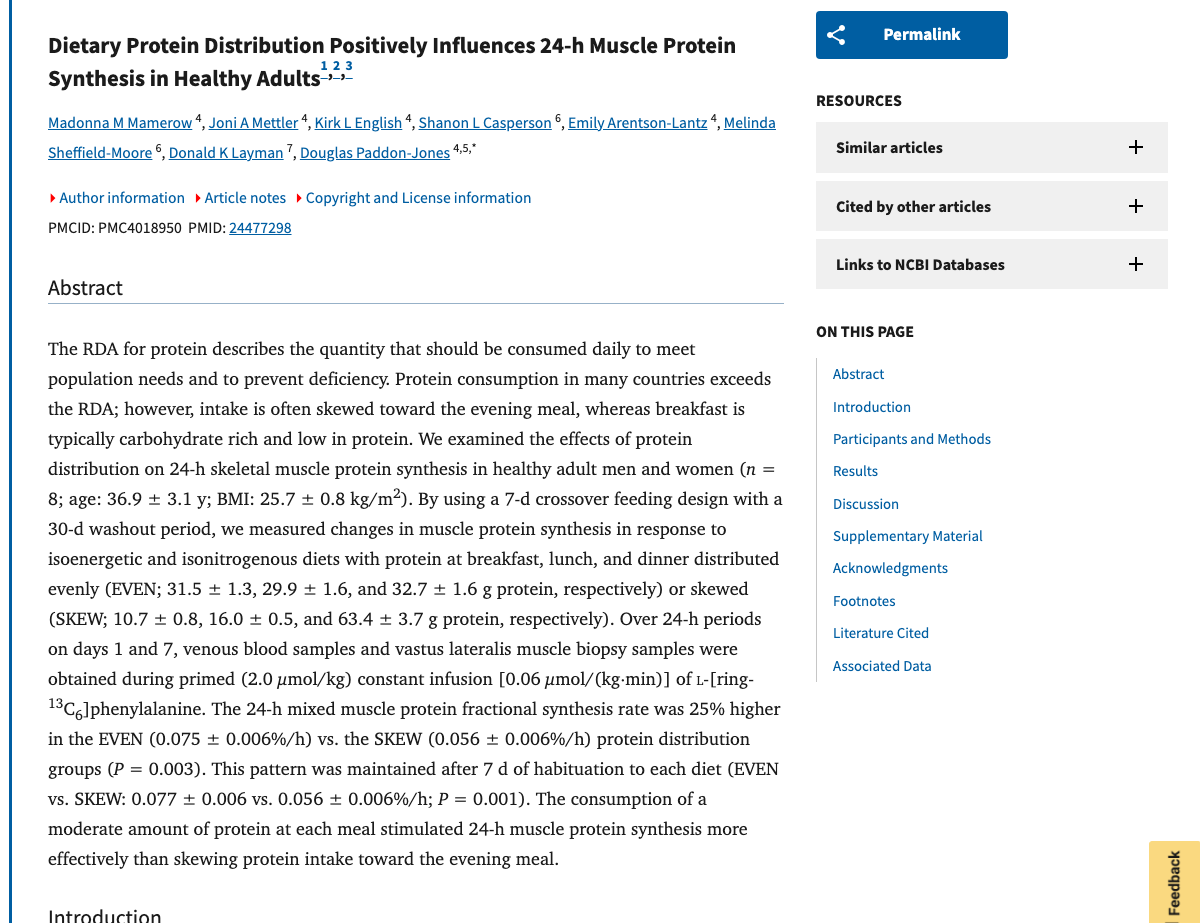Open the Acknowledgments section
The width and height of the screenshot is (1200, 923).
(890, 568)
